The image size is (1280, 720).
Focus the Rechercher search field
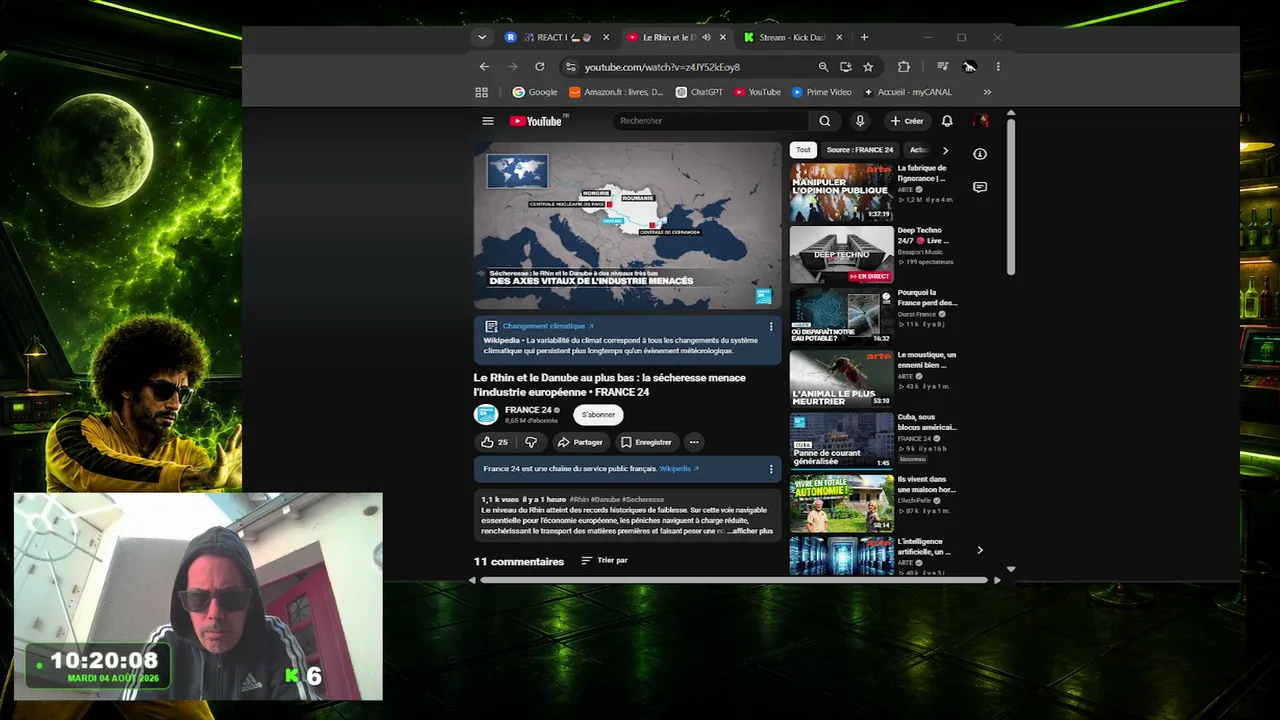point(711,121)
